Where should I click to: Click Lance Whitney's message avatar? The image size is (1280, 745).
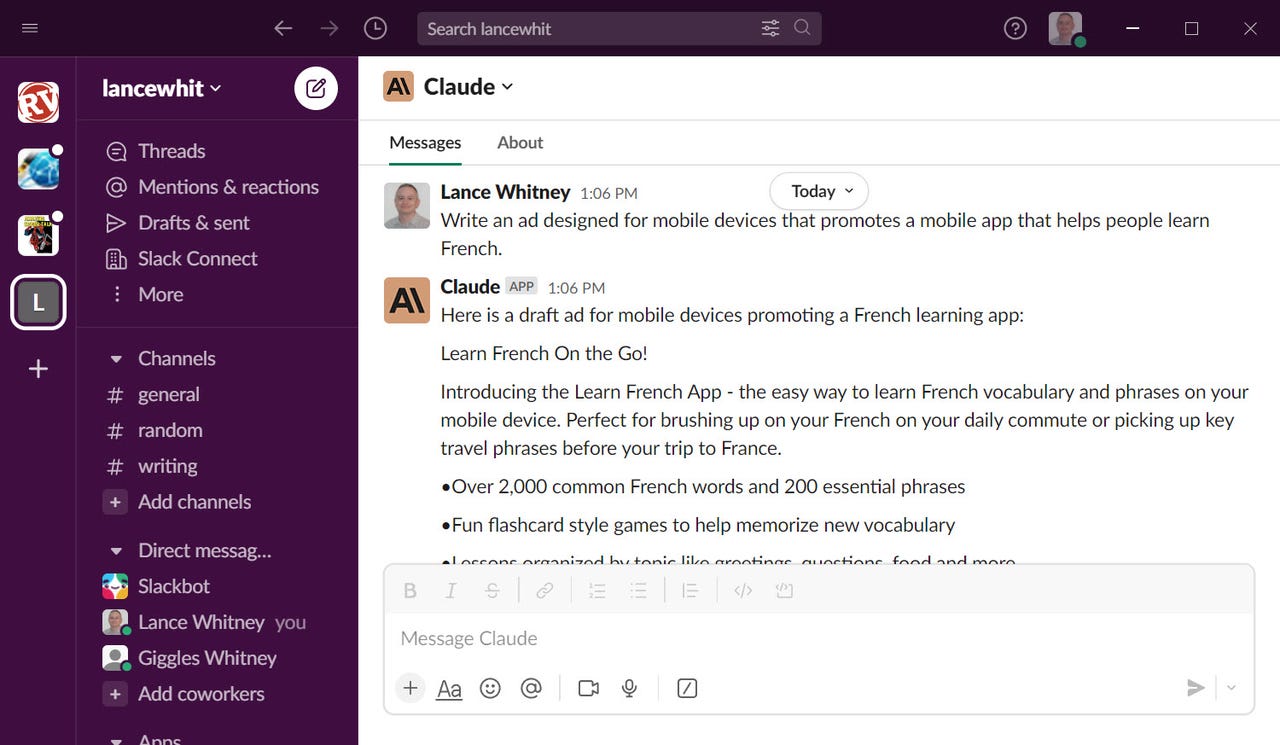(407, 206)
